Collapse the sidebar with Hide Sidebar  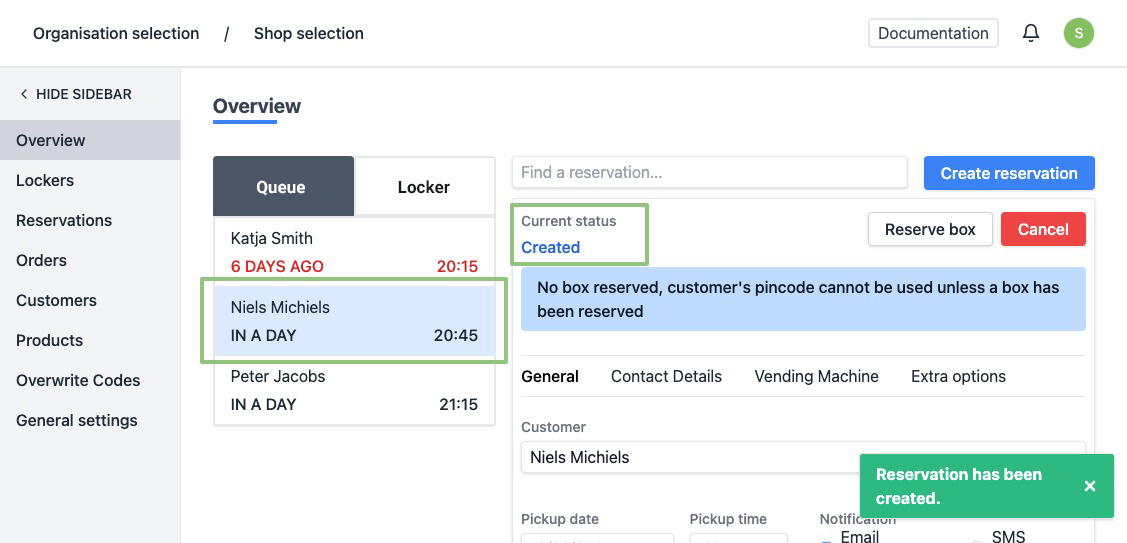tap(76, 94)
